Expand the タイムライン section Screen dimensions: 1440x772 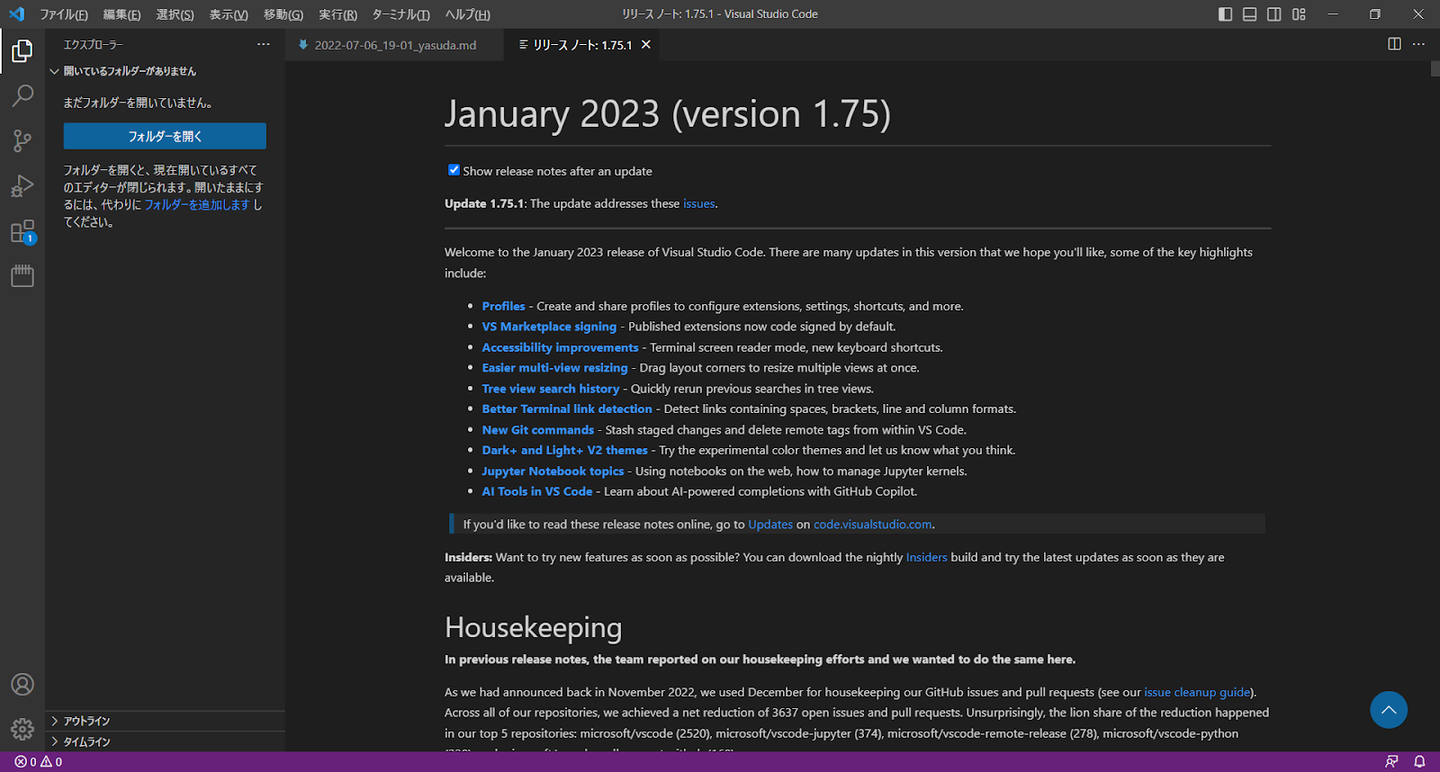87,742
